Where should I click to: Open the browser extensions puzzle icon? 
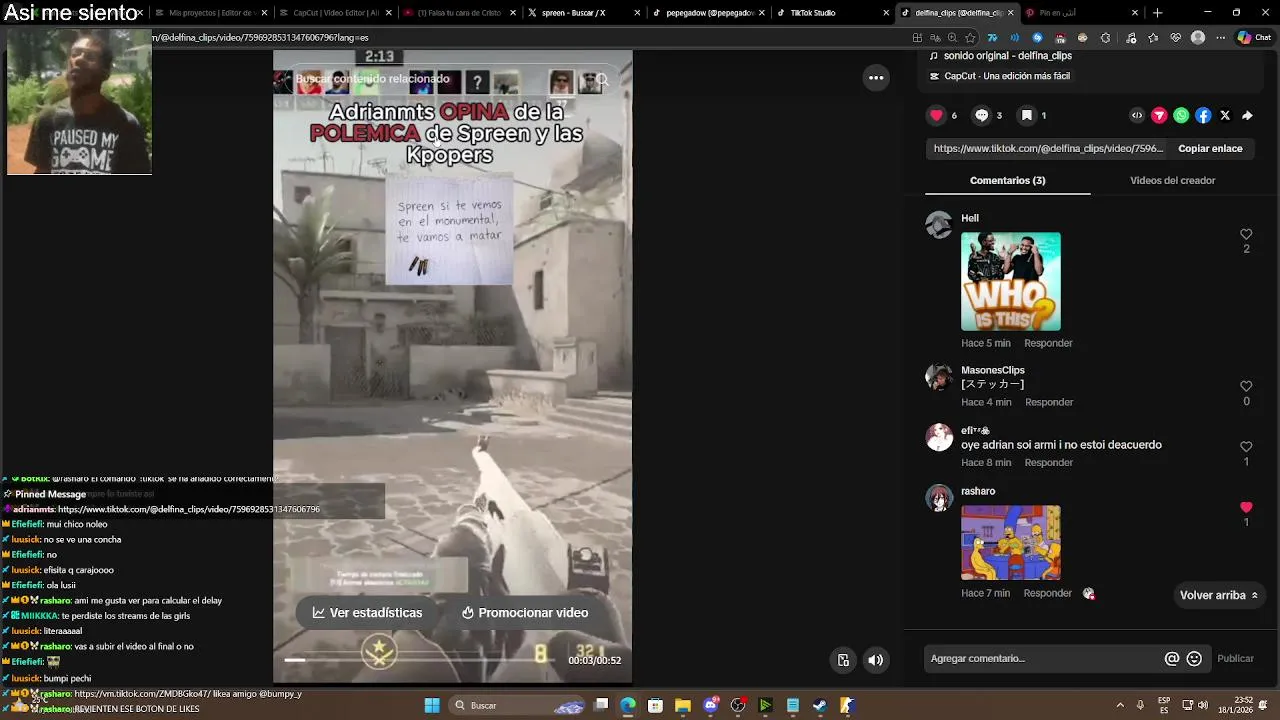click(x=1105, y=37)
